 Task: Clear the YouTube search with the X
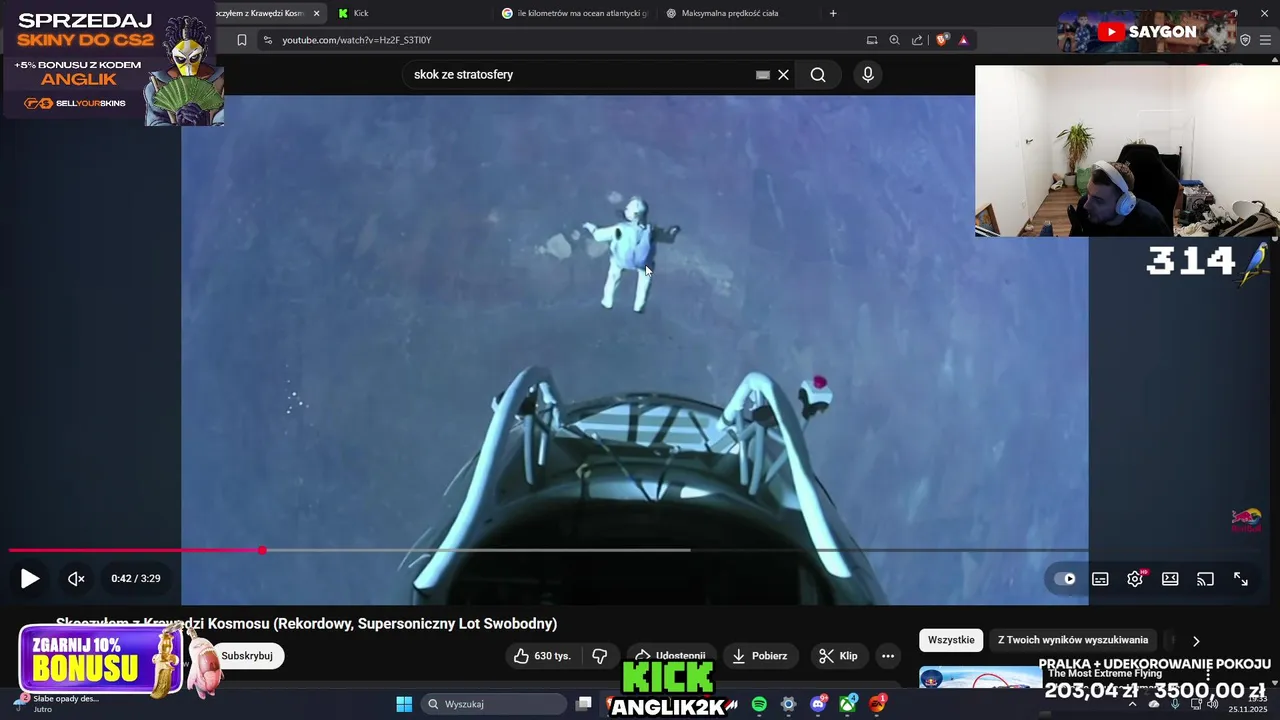[x=784, y=75]
